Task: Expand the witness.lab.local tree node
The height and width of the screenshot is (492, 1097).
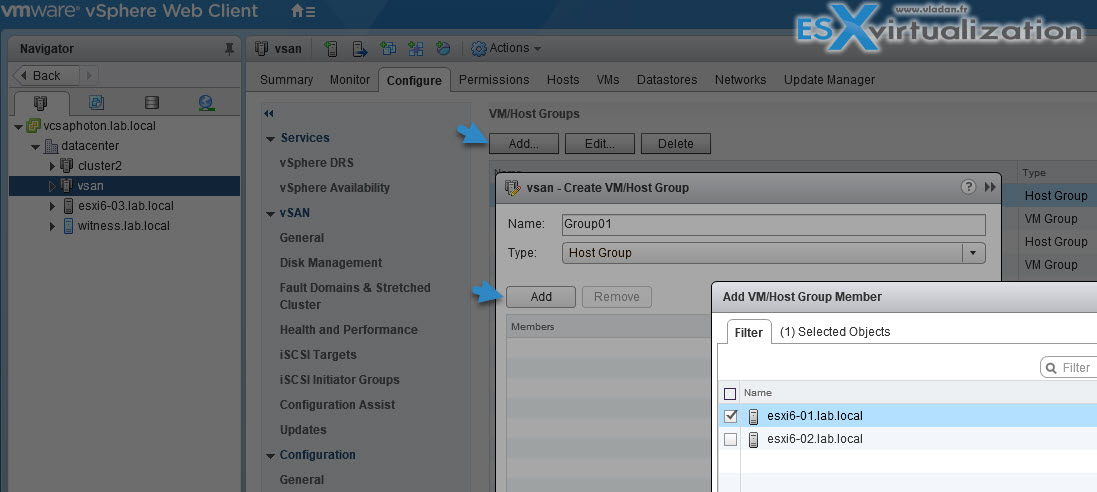Action: 52,226
